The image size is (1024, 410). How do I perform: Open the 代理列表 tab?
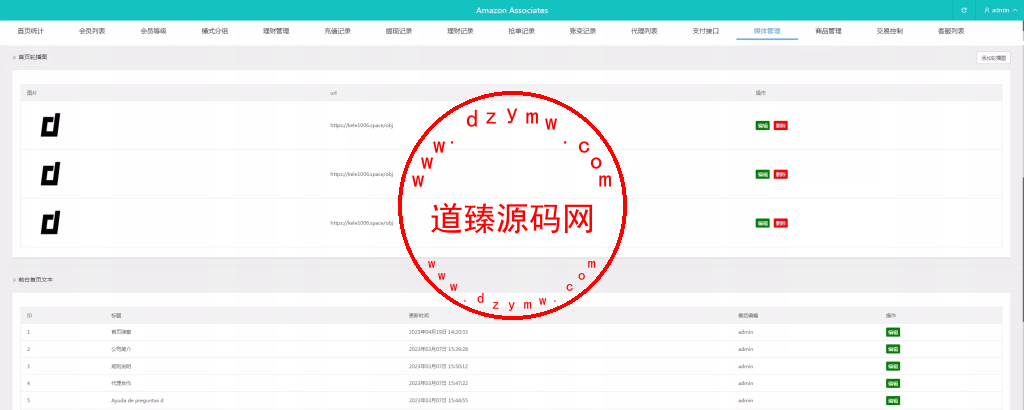(x=644, y=31)
